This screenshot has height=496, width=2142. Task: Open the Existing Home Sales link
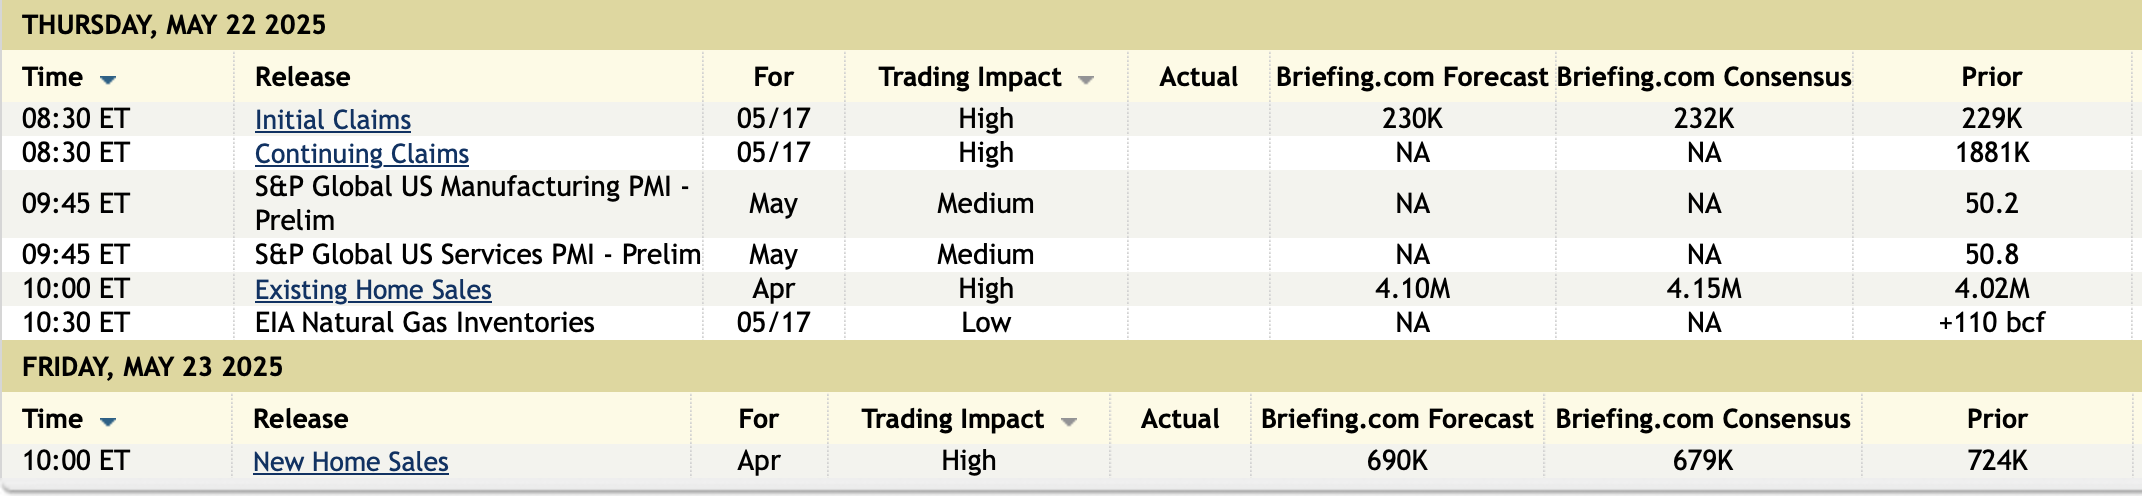click(x=373, y=290)
